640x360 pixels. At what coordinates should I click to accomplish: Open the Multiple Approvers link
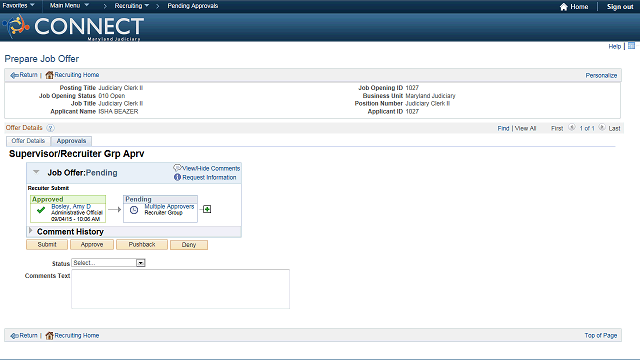tap(169, 207)
